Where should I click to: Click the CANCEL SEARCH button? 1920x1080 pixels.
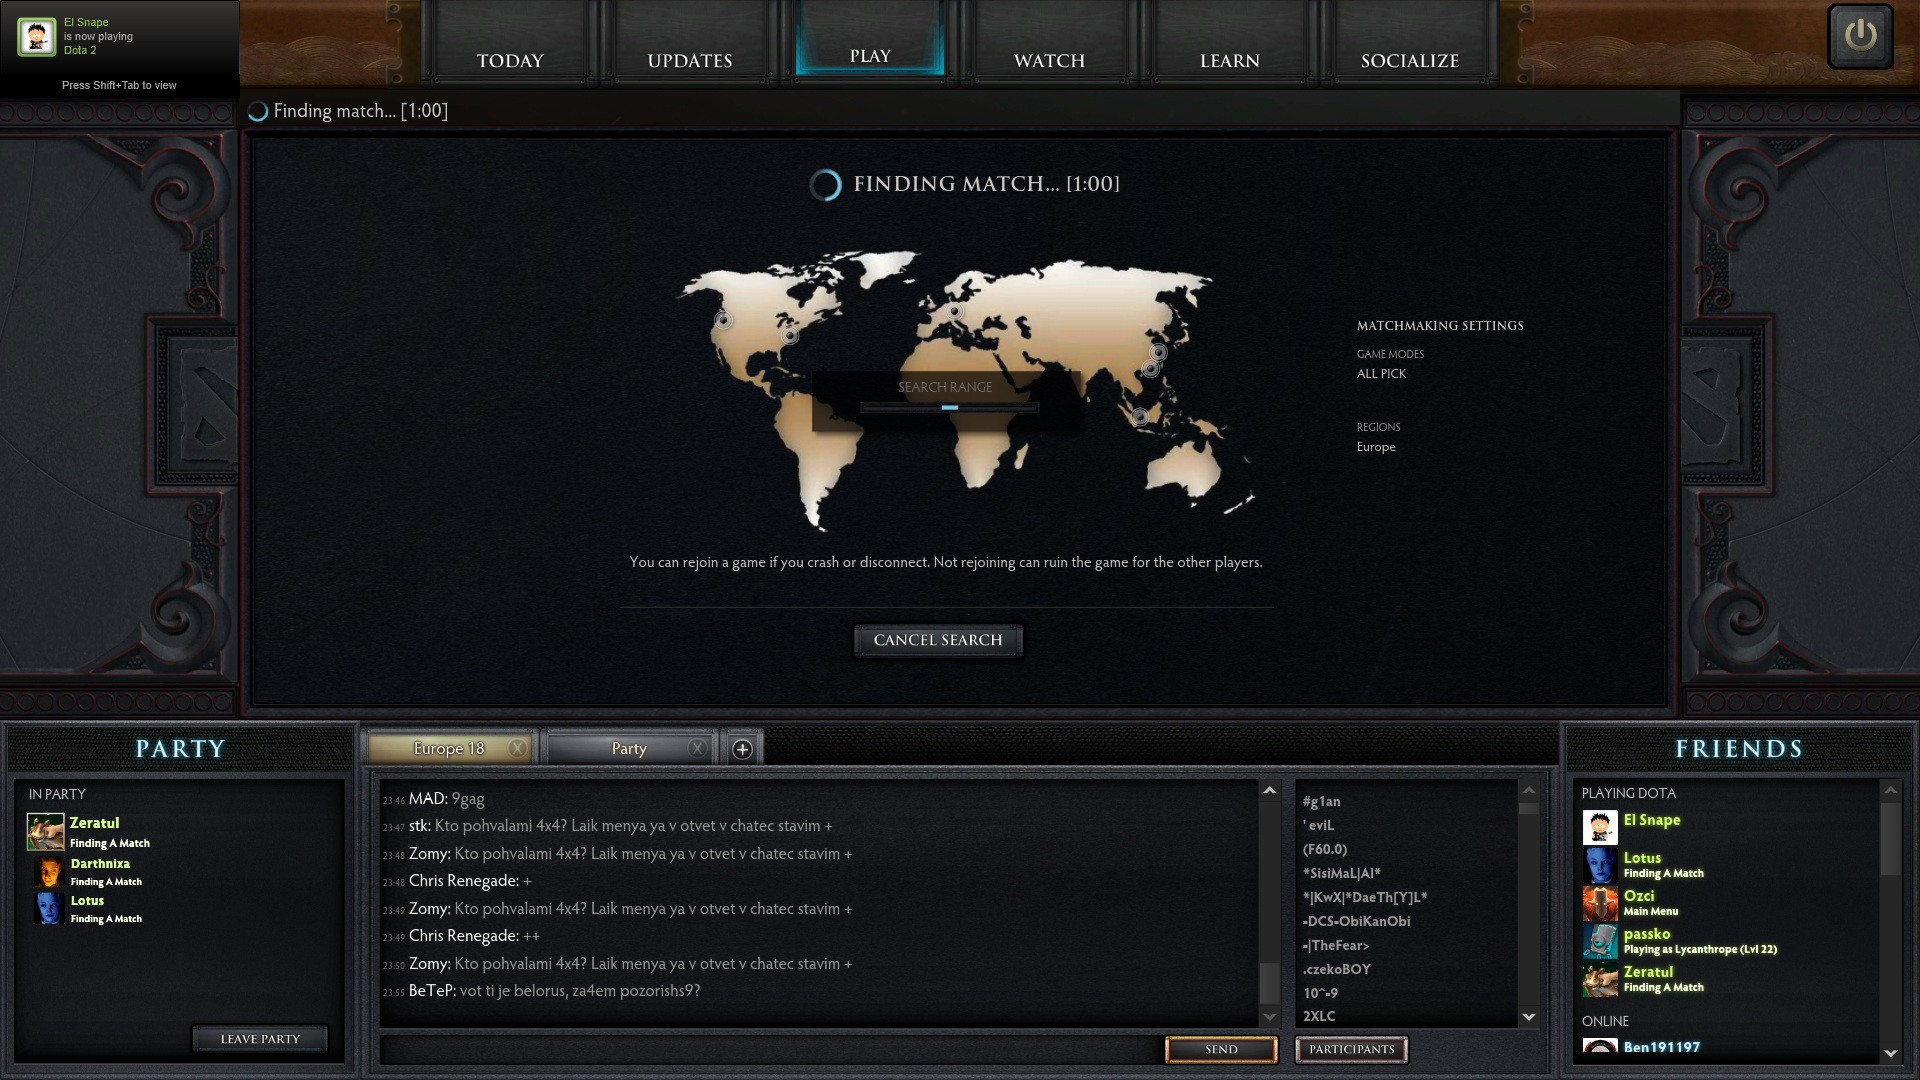point(938,640)
